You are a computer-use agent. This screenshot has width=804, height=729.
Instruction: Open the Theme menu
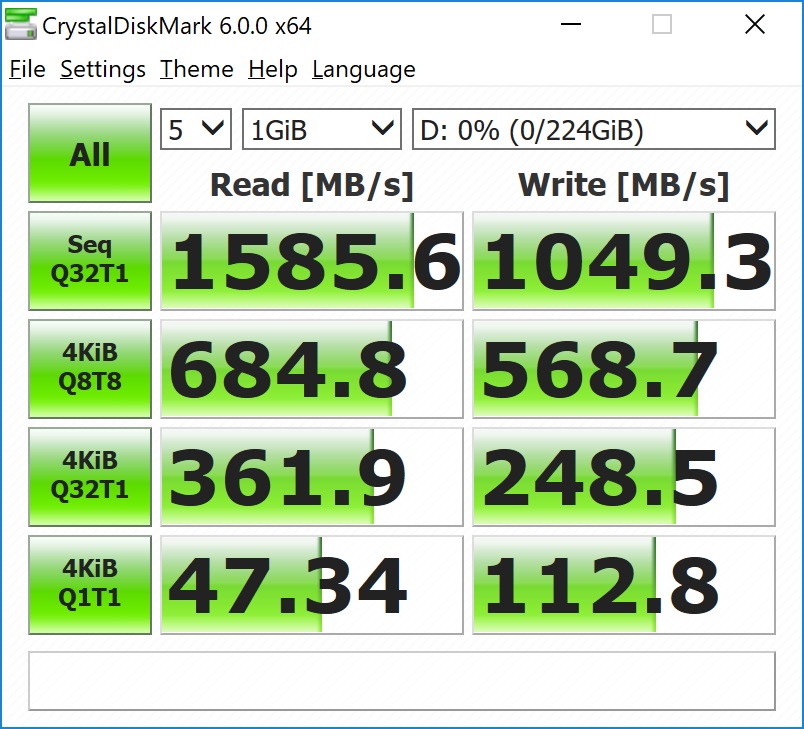click(x=196, y=69)
